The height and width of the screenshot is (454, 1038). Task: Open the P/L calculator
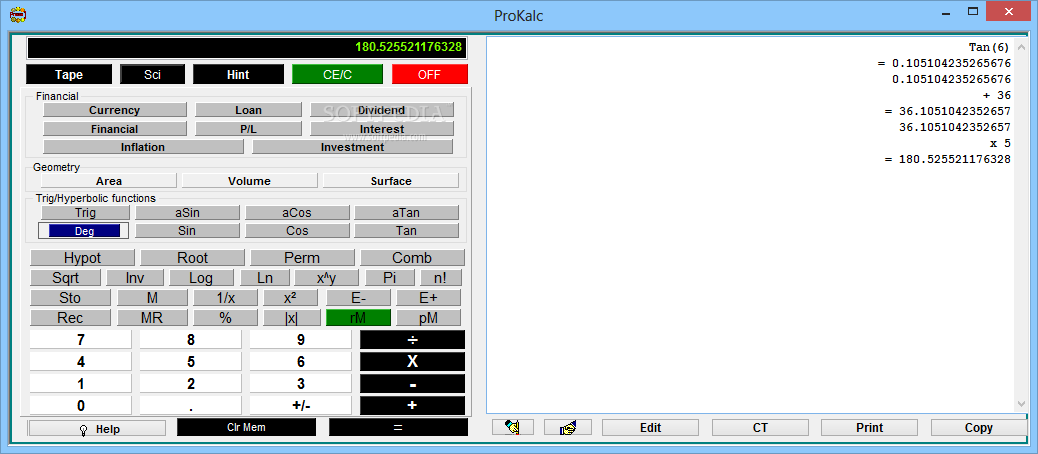248,128
